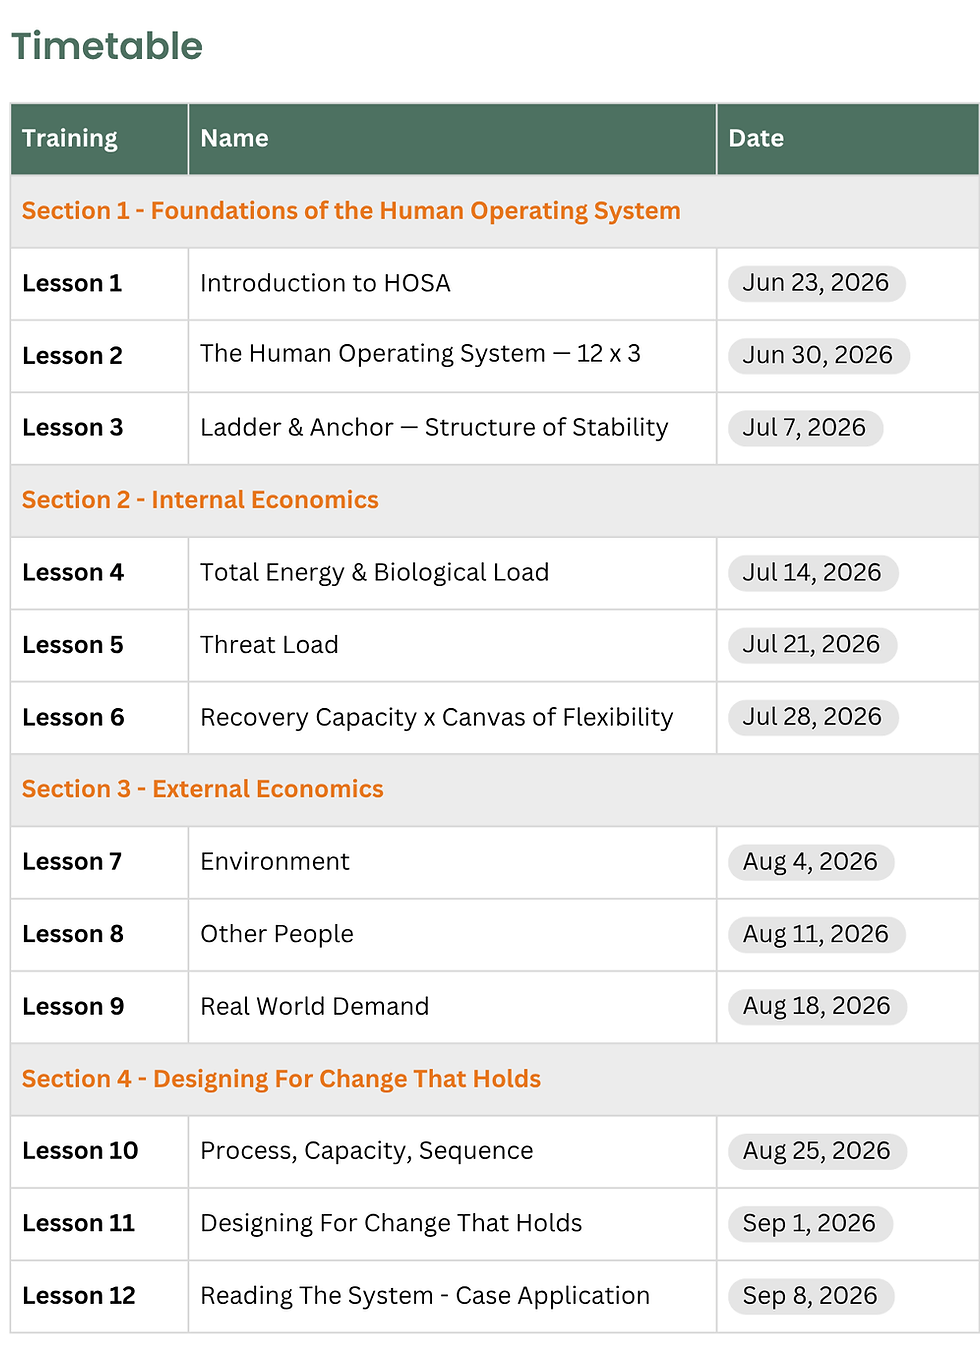Select Section 1 Foundations heading row
This screenshot has height=1346, width=980.
(494, 211)
